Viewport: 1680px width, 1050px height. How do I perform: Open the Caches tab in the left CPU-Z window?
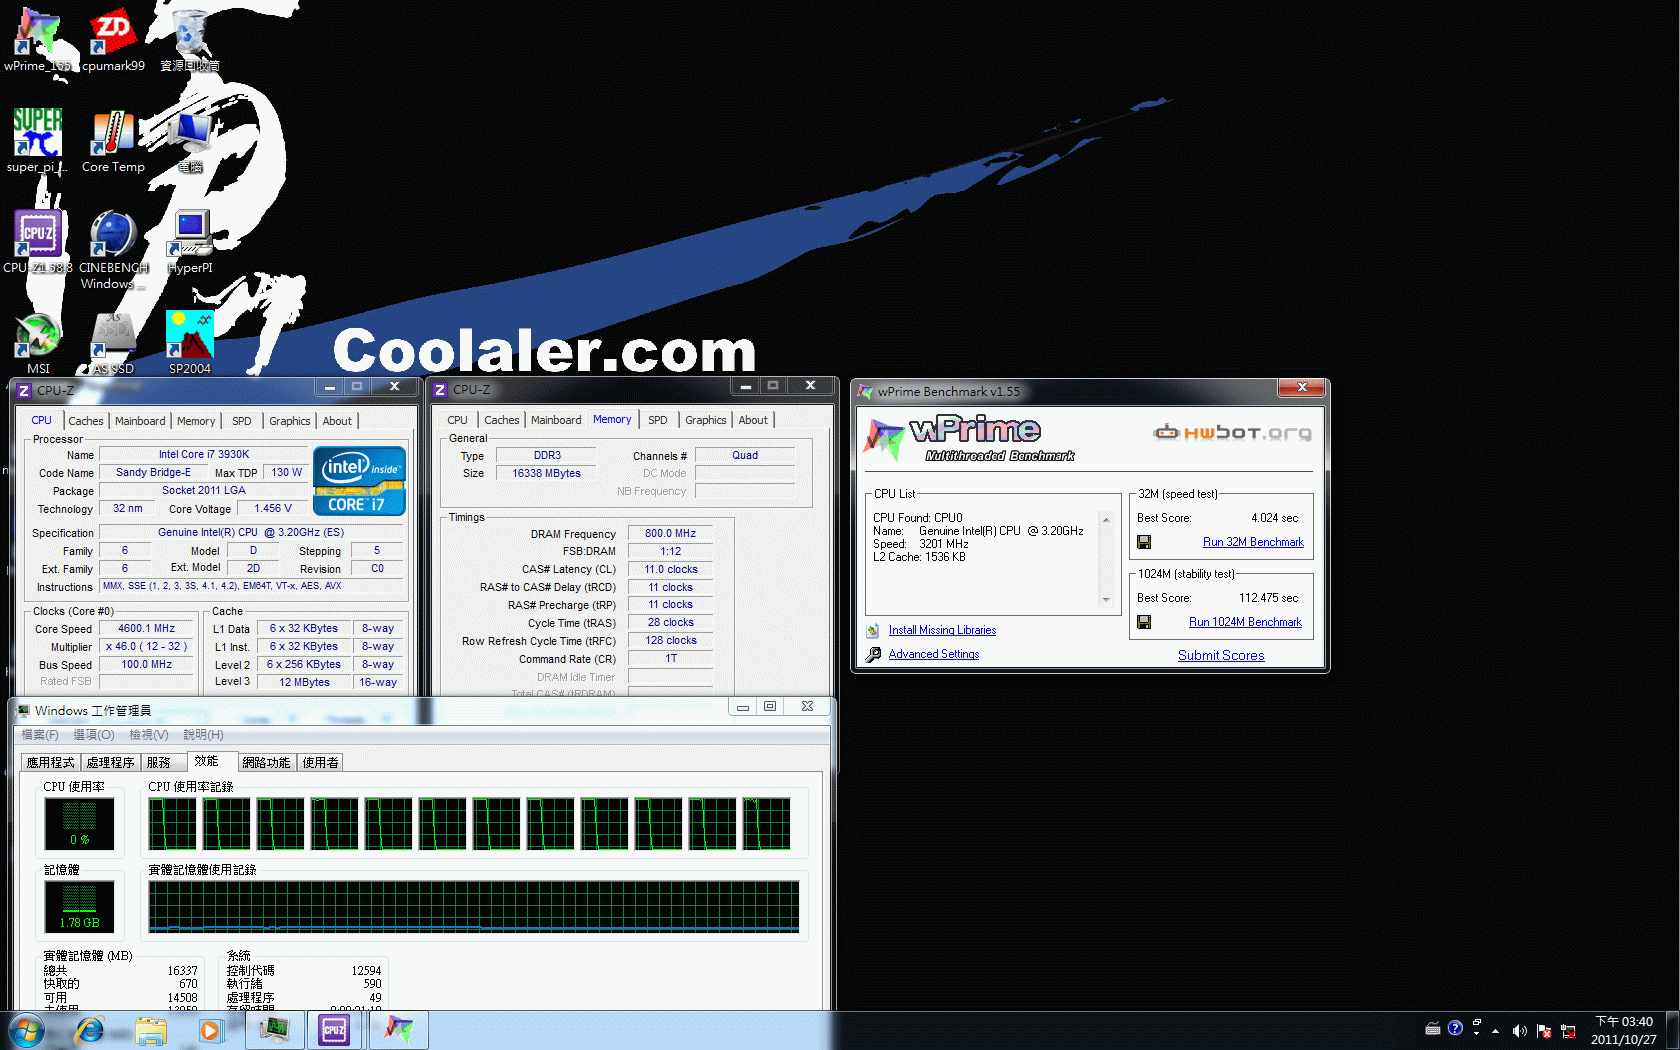tap(86, 421)
